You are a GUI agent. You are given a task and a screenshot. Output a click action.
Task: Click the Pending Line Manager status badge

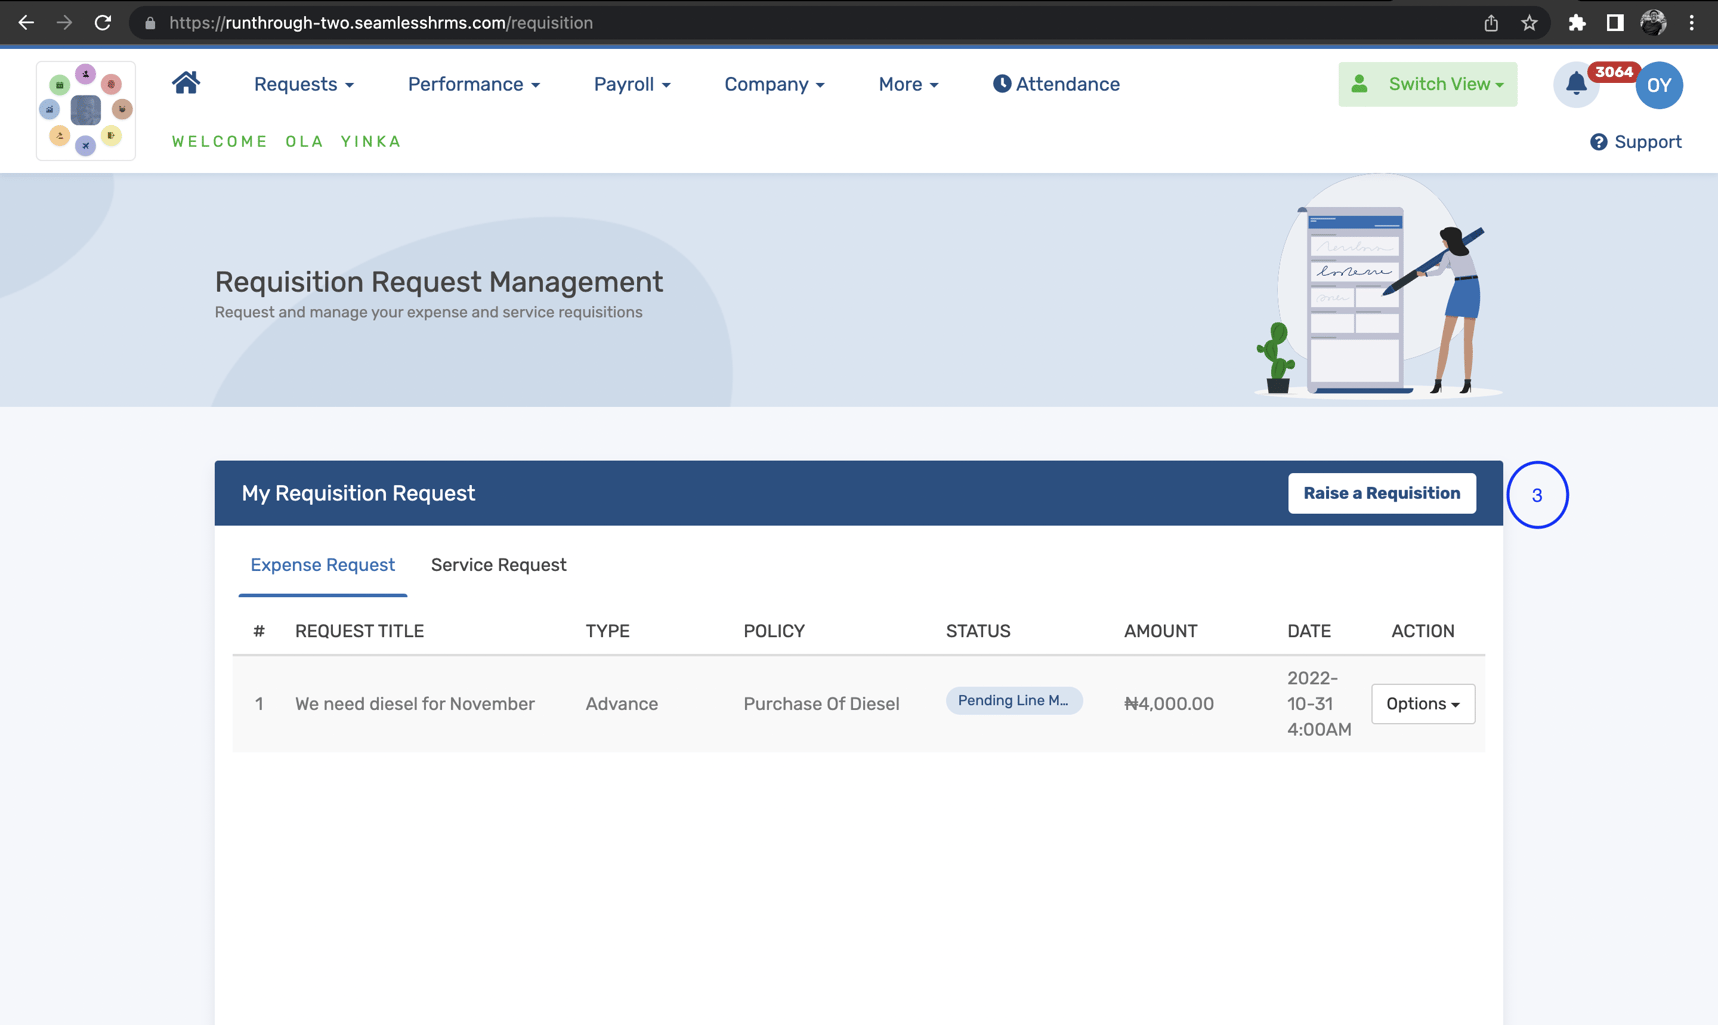(1014, 700)
